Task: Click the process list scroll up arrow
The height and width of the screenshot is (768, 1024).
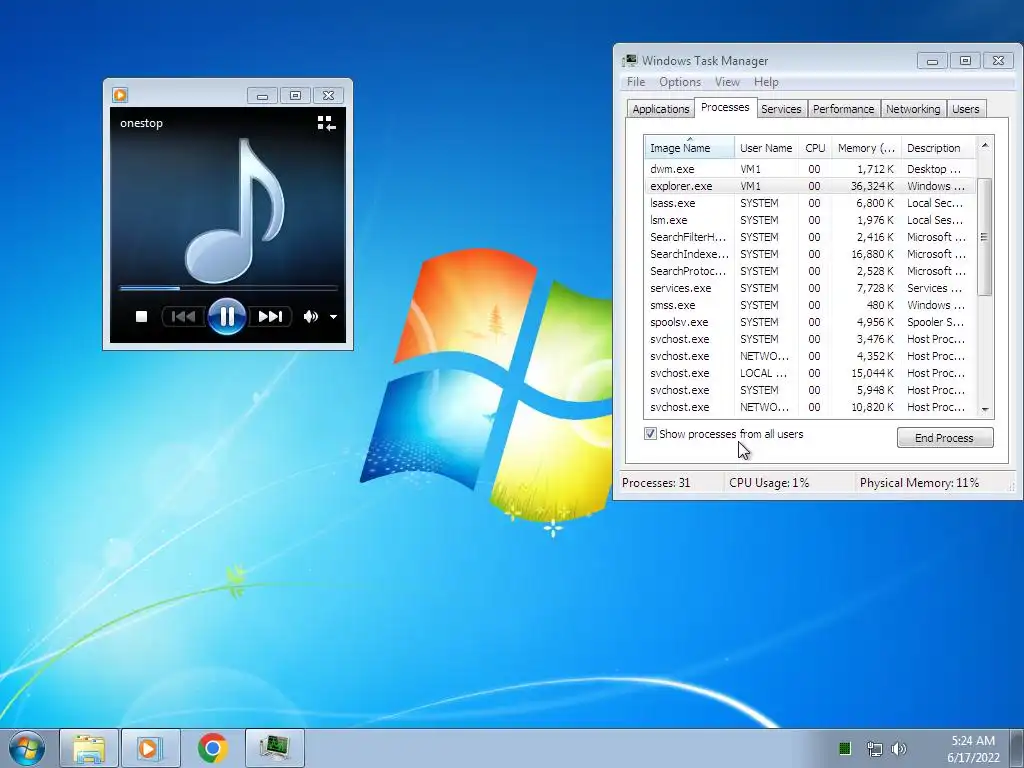Action: click(985, 145)
